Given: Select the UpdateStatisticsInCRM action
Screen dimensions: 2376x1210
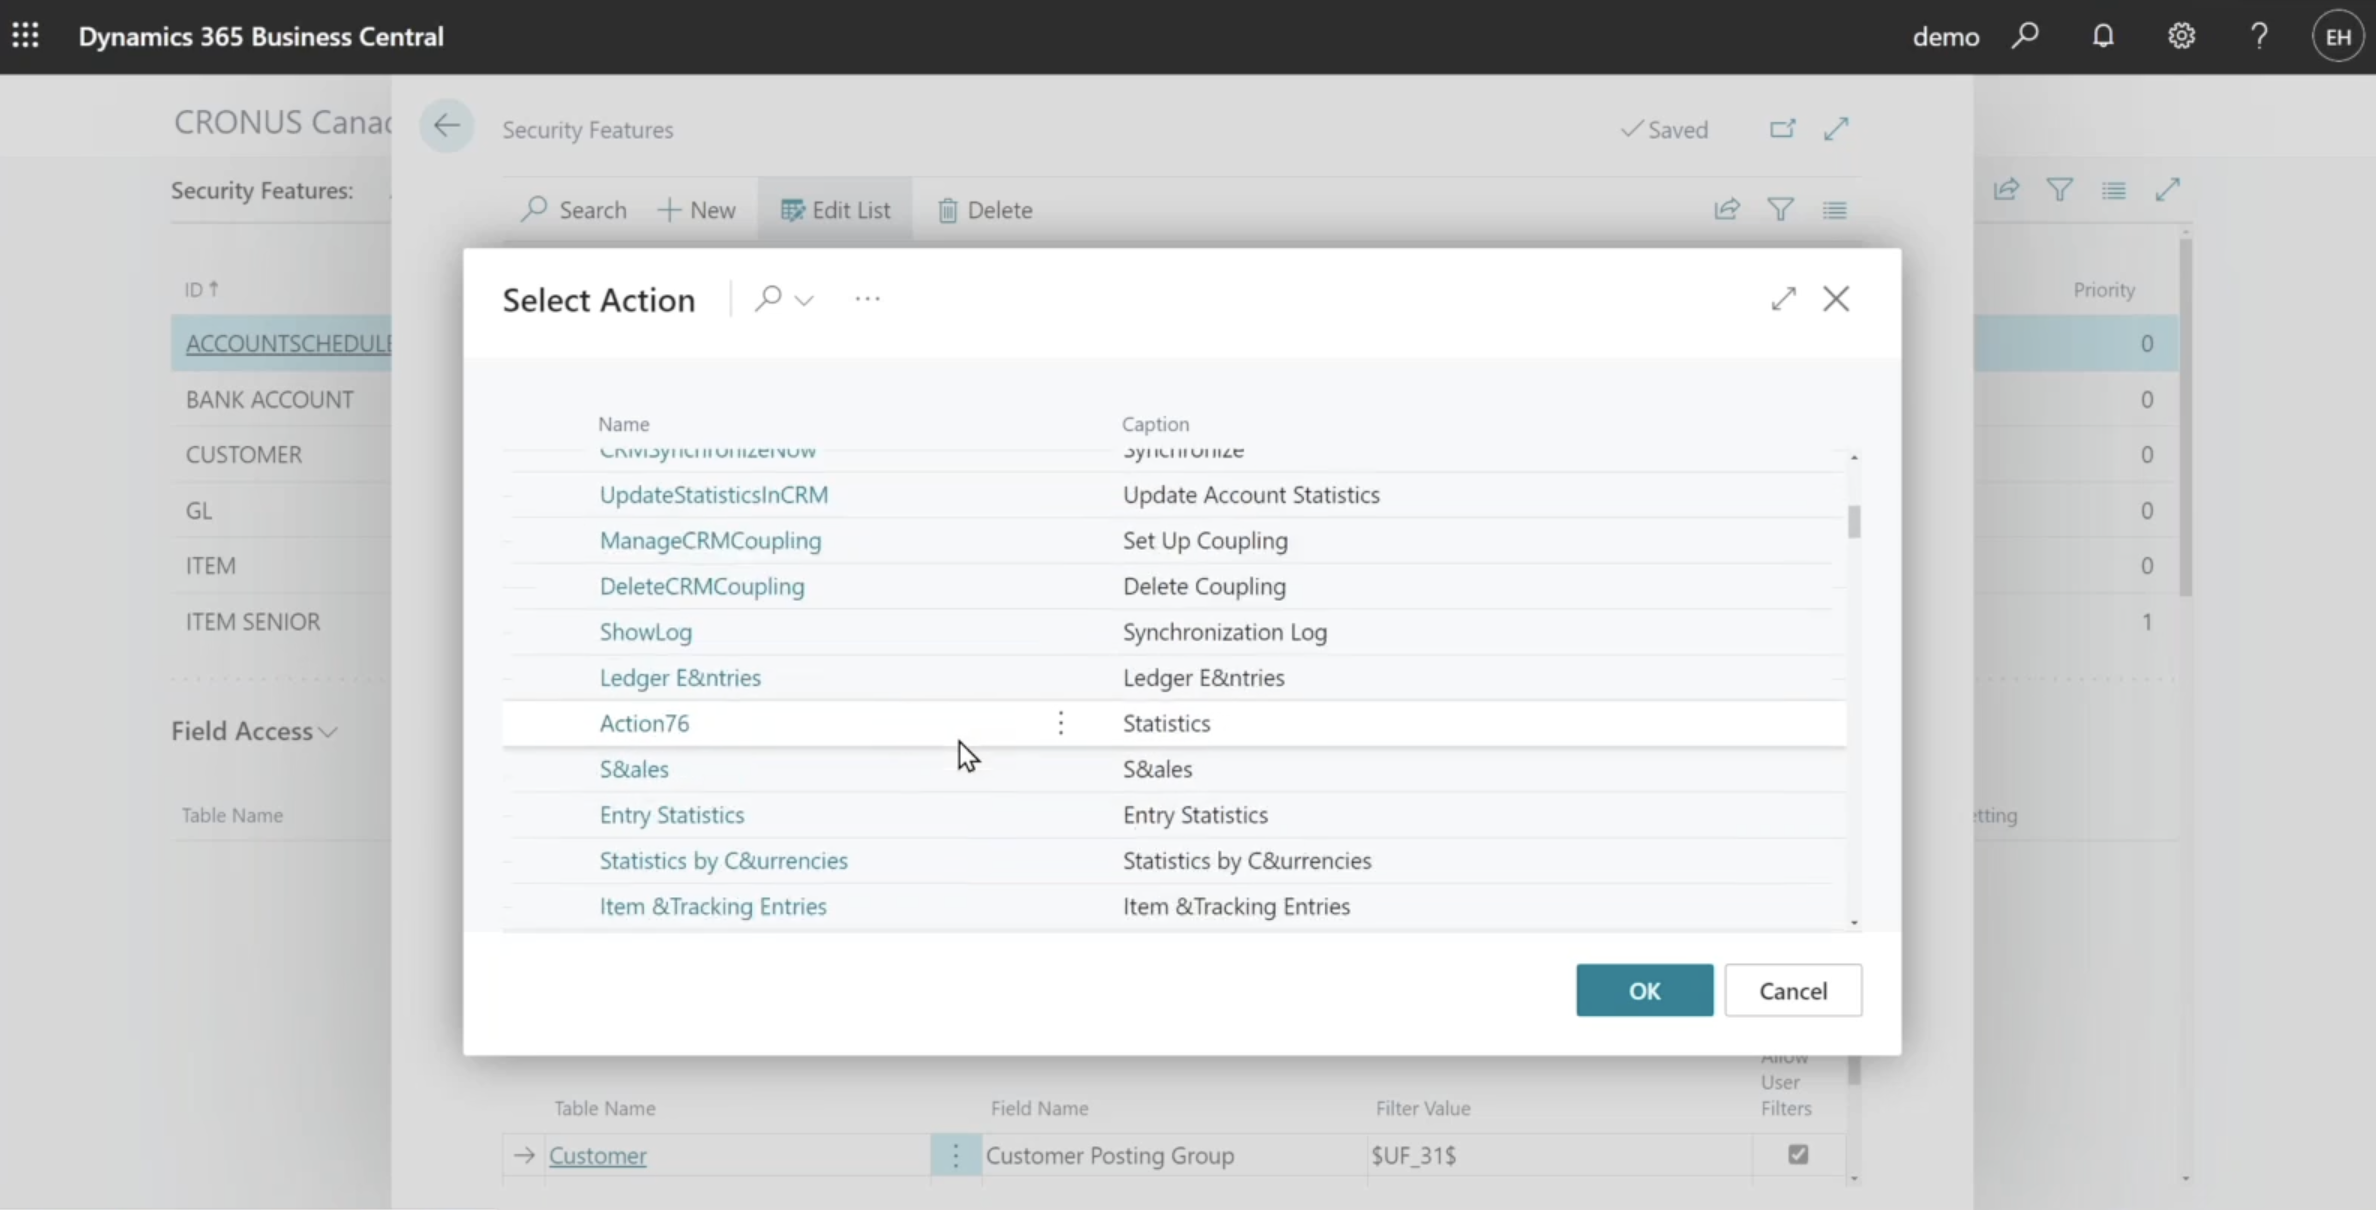Looking at the screenshot, I should [714, 494].
